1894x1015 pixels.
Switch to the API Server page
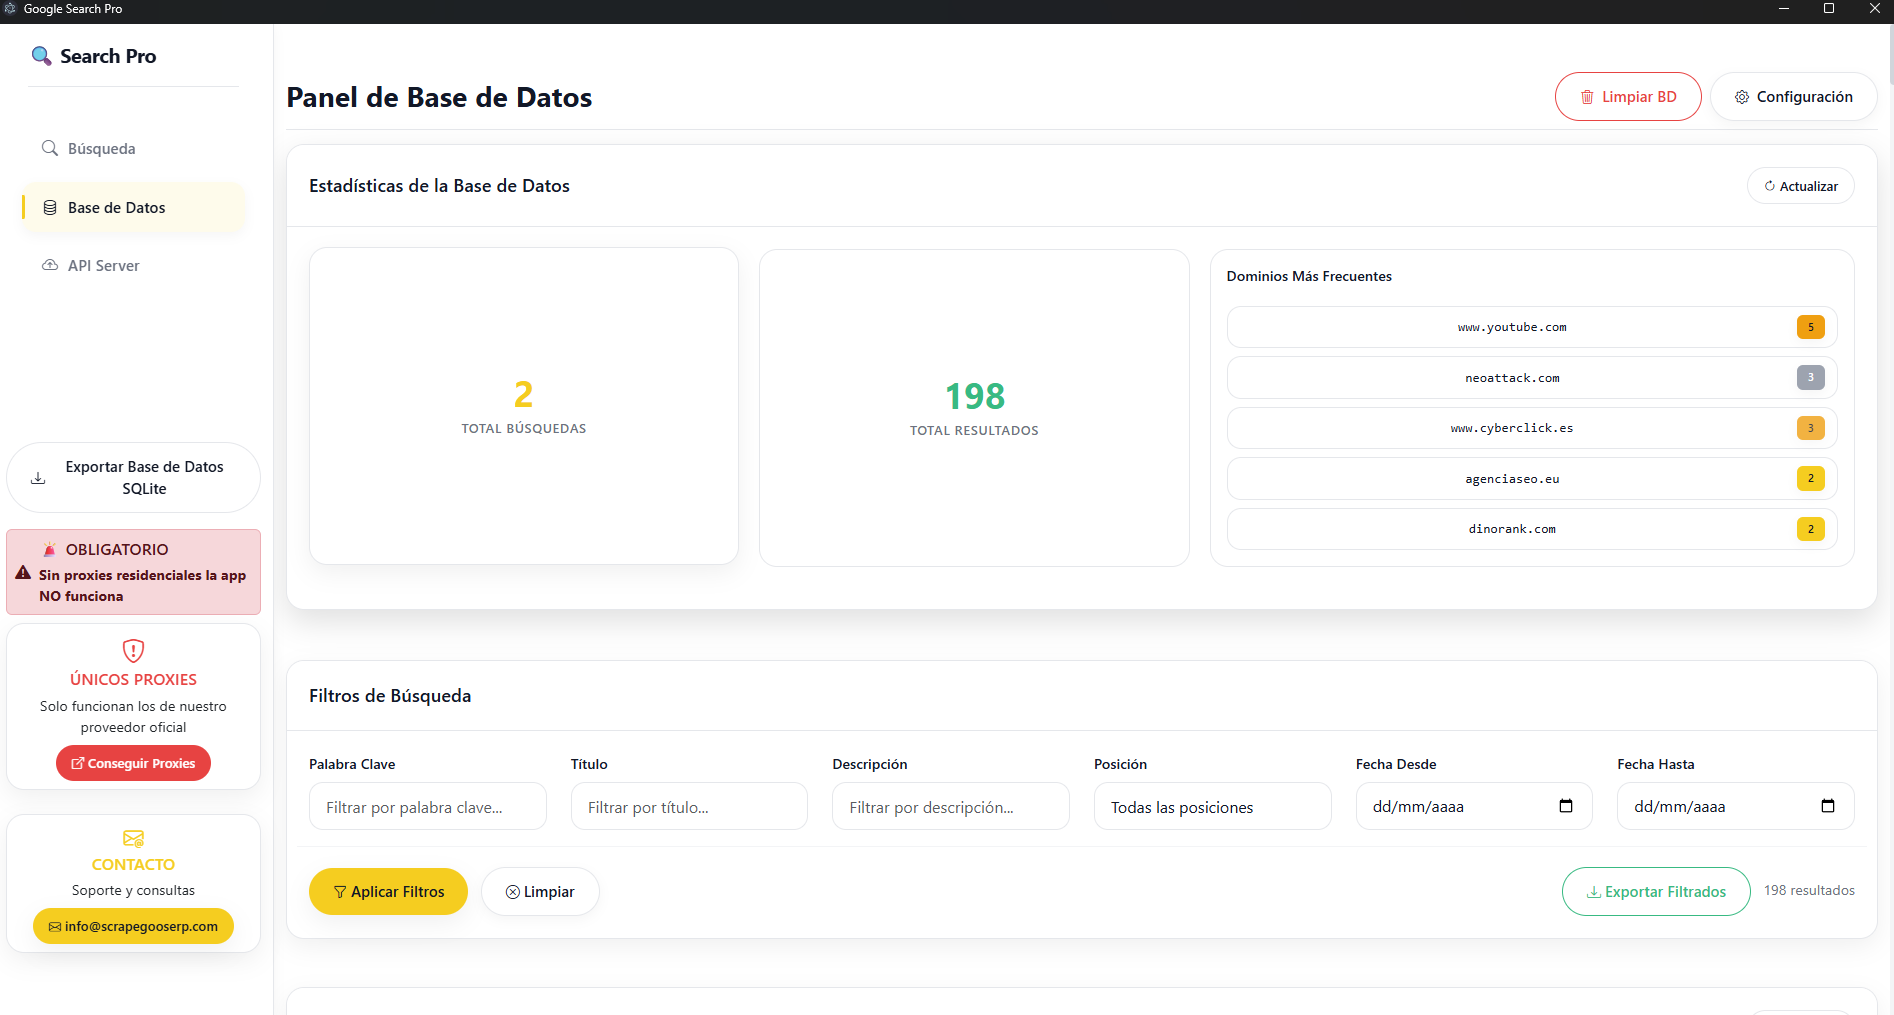[103, 266]
